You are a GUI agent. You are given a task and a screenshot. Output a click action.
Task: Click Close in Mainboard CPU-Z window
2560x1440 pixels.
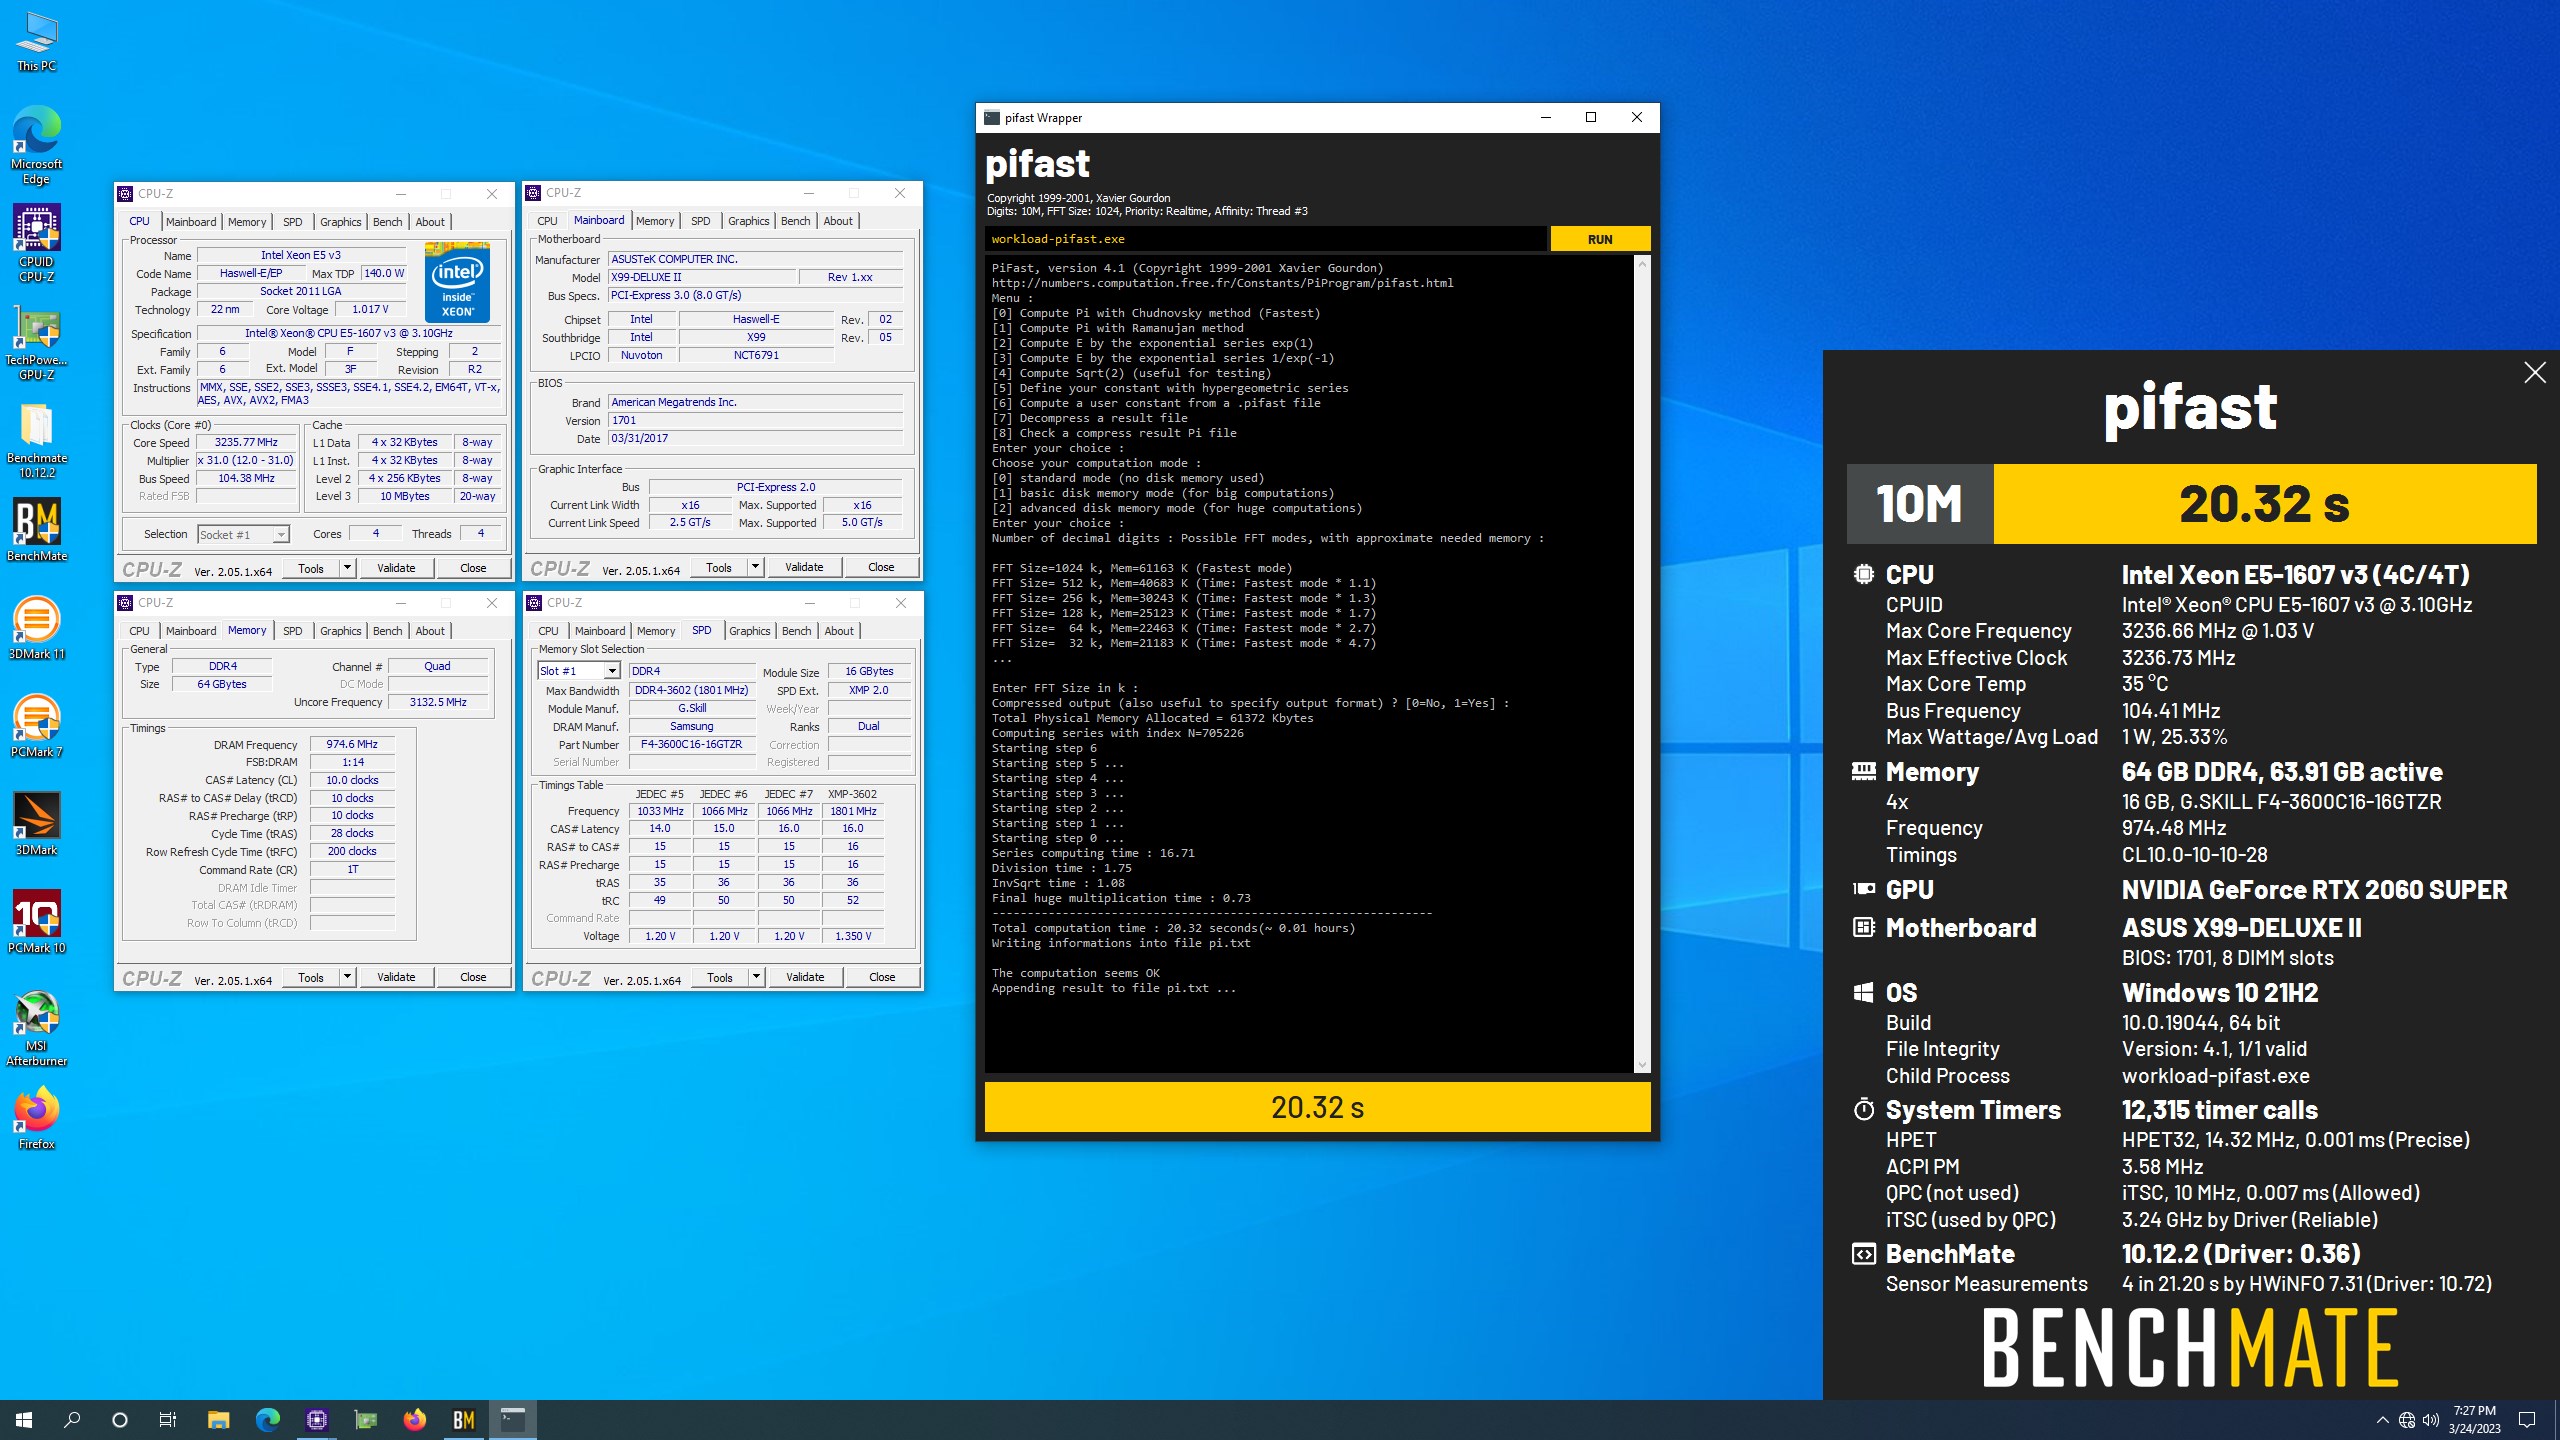point(881,567)
